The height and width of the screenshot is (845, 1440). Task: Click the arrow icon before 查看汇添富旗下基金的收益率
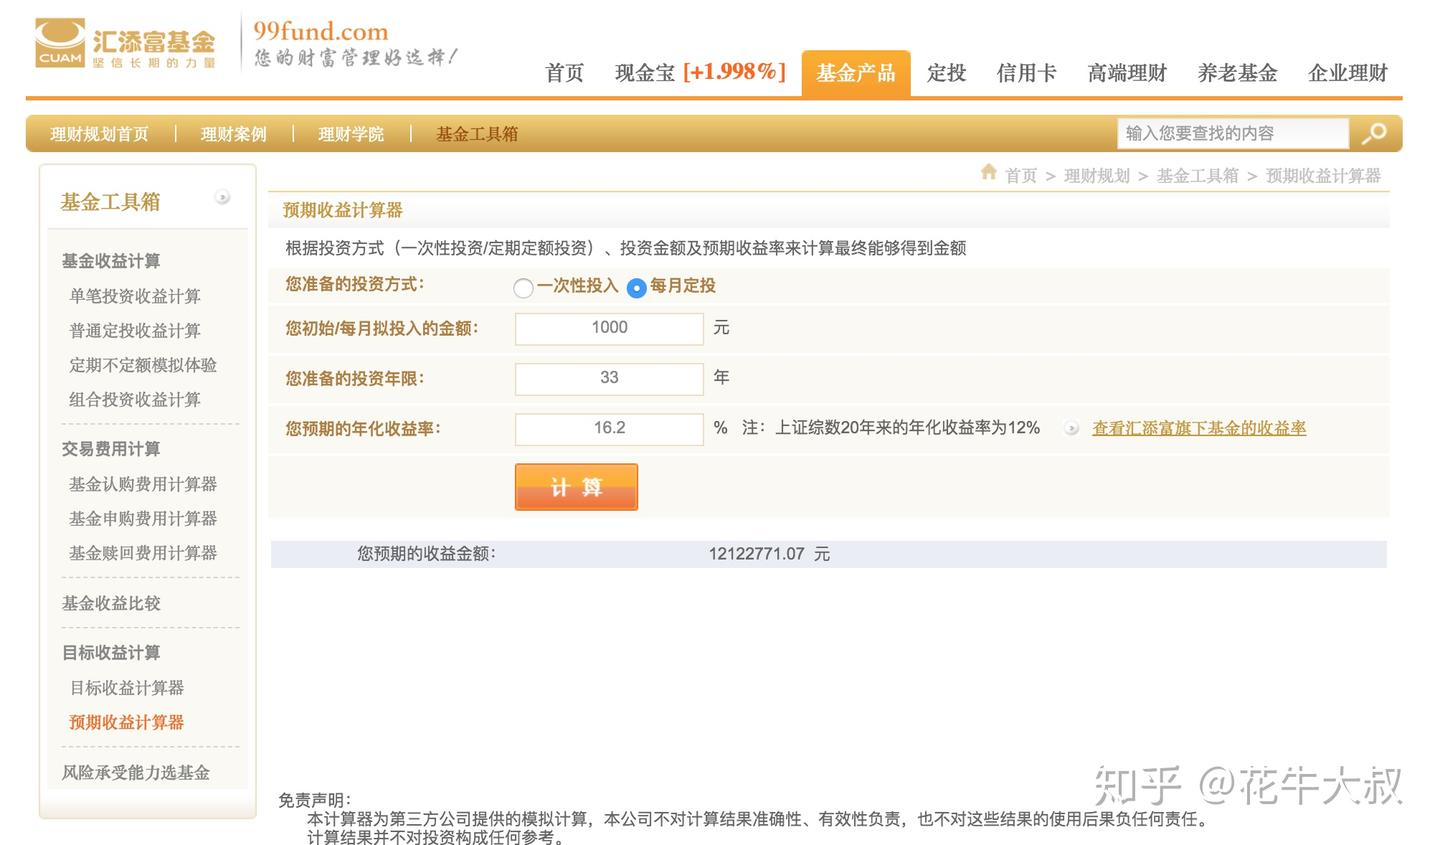[x=1071, y=428]
